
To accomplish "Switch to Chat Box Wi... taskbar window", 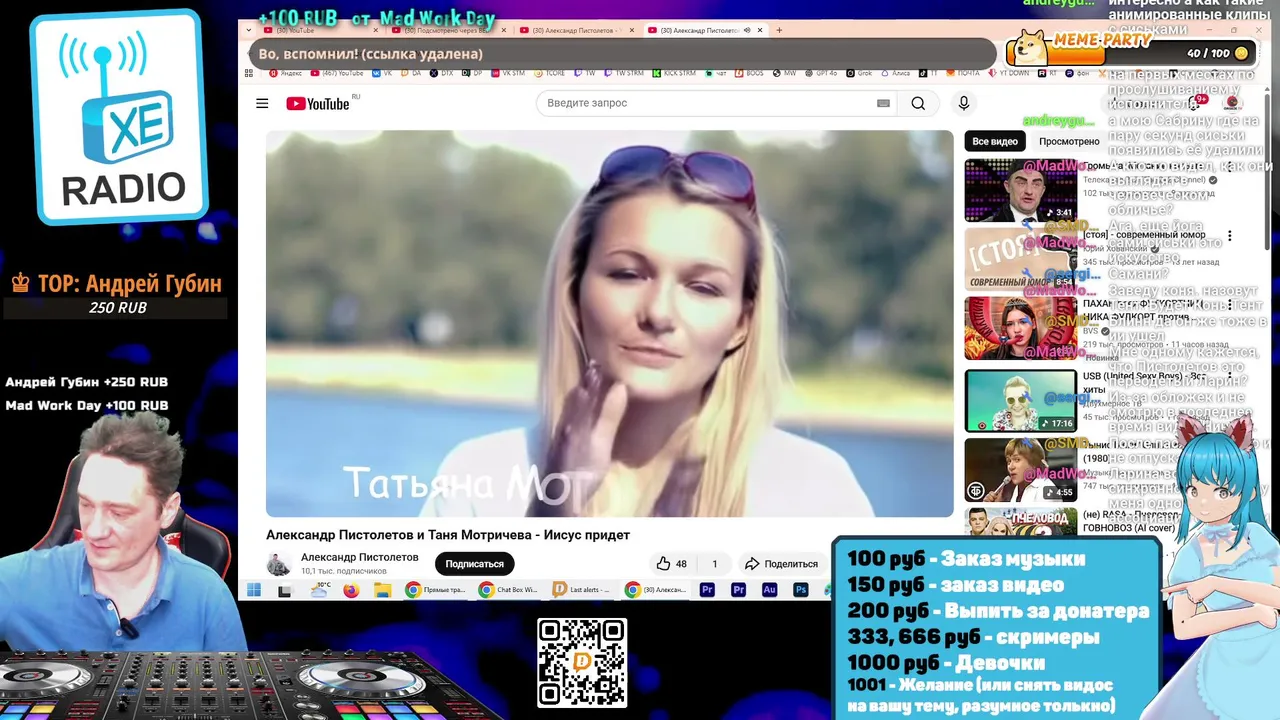I will [x=509, y=590].
